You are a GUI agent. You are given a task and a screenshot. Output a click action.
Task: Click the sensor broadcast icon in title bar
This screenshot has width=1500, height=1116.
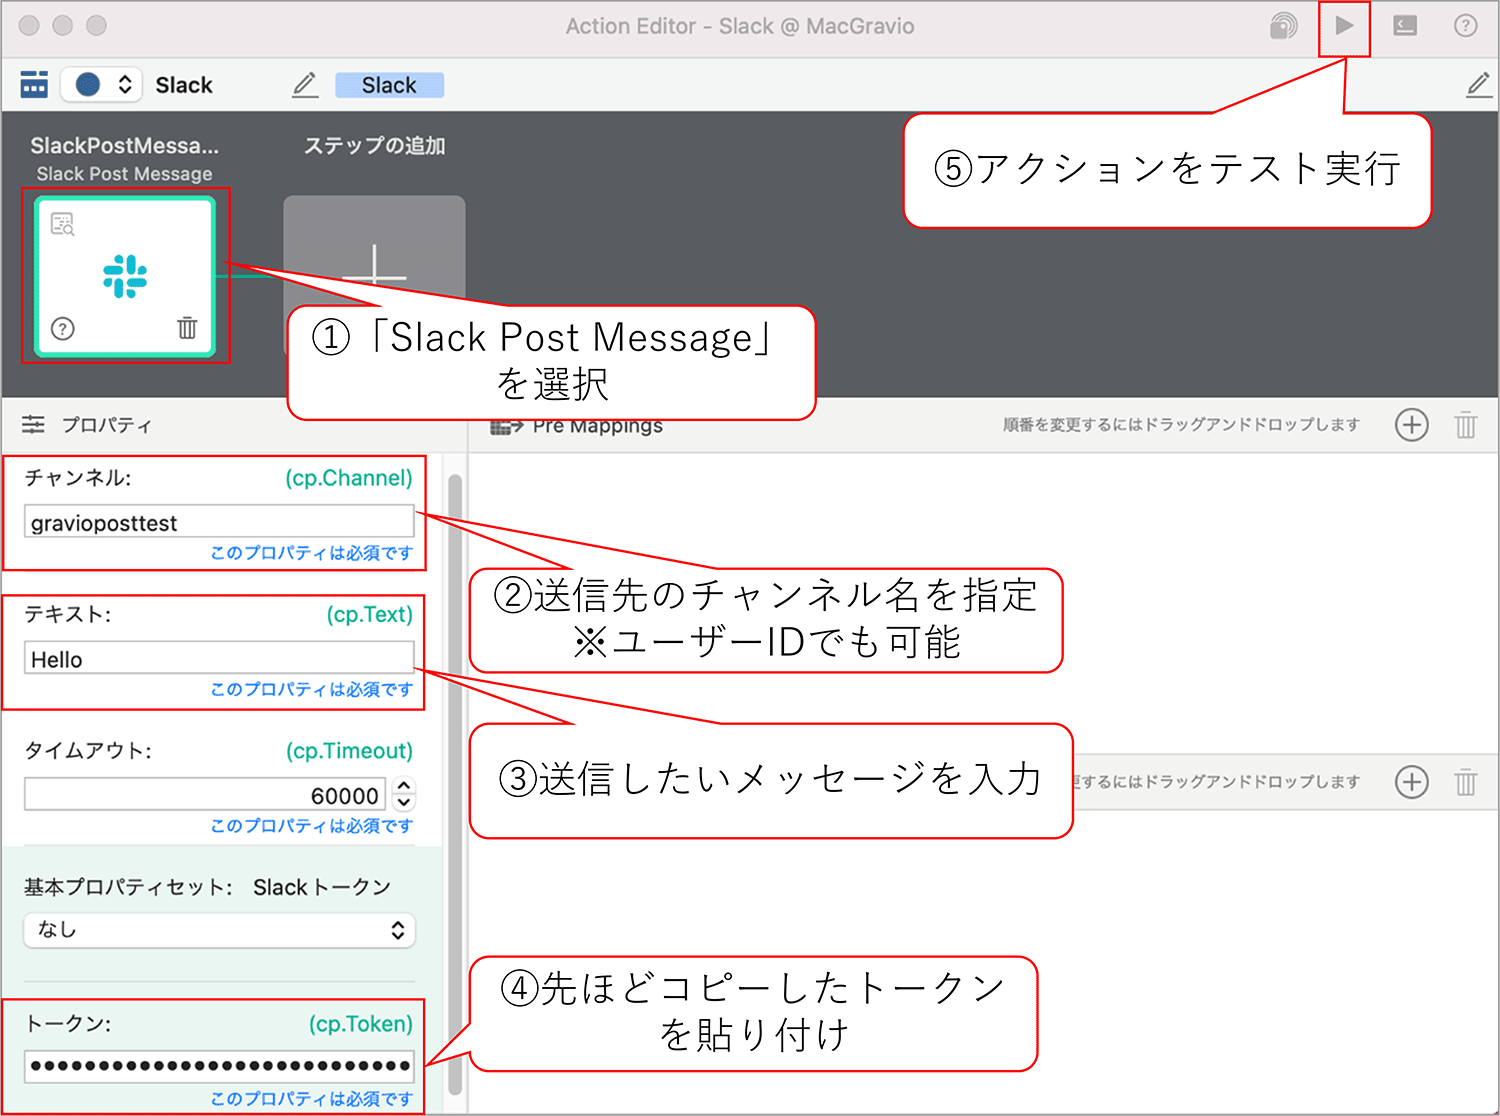1283,26
